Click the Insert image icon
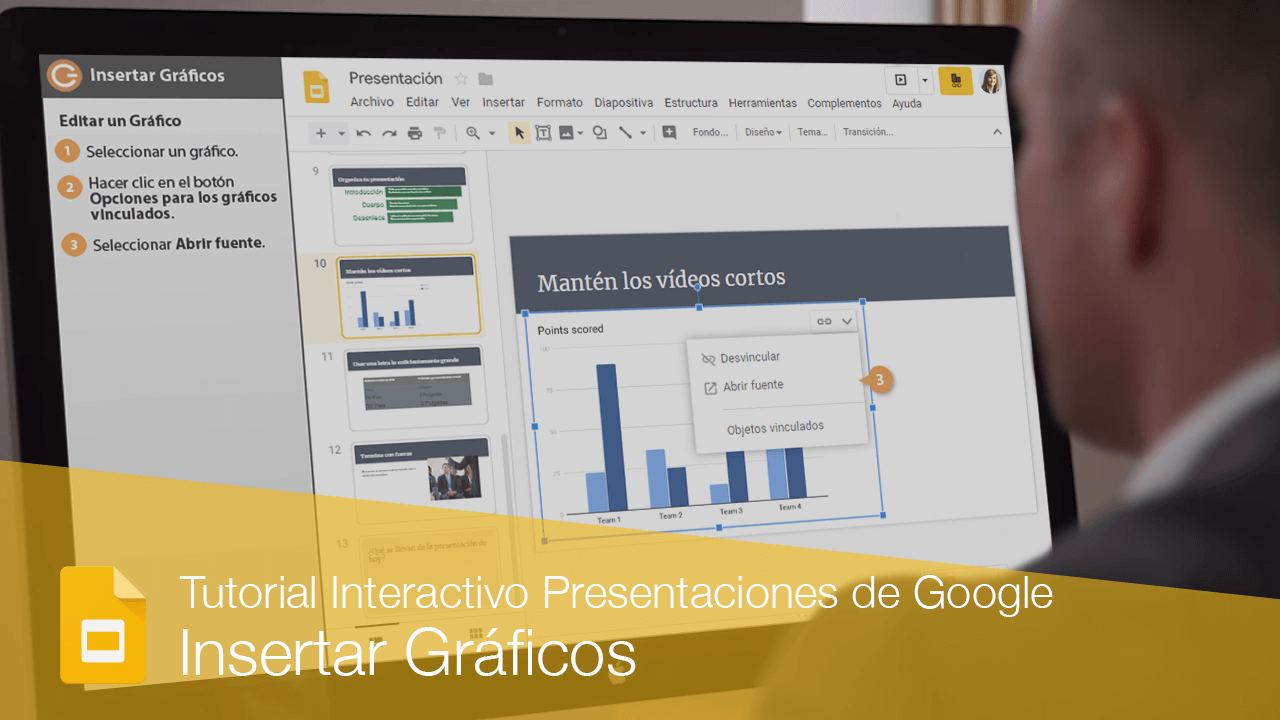Image resolution: width=1280 pixels, height=720 pixels. click(x=567, y=132)
